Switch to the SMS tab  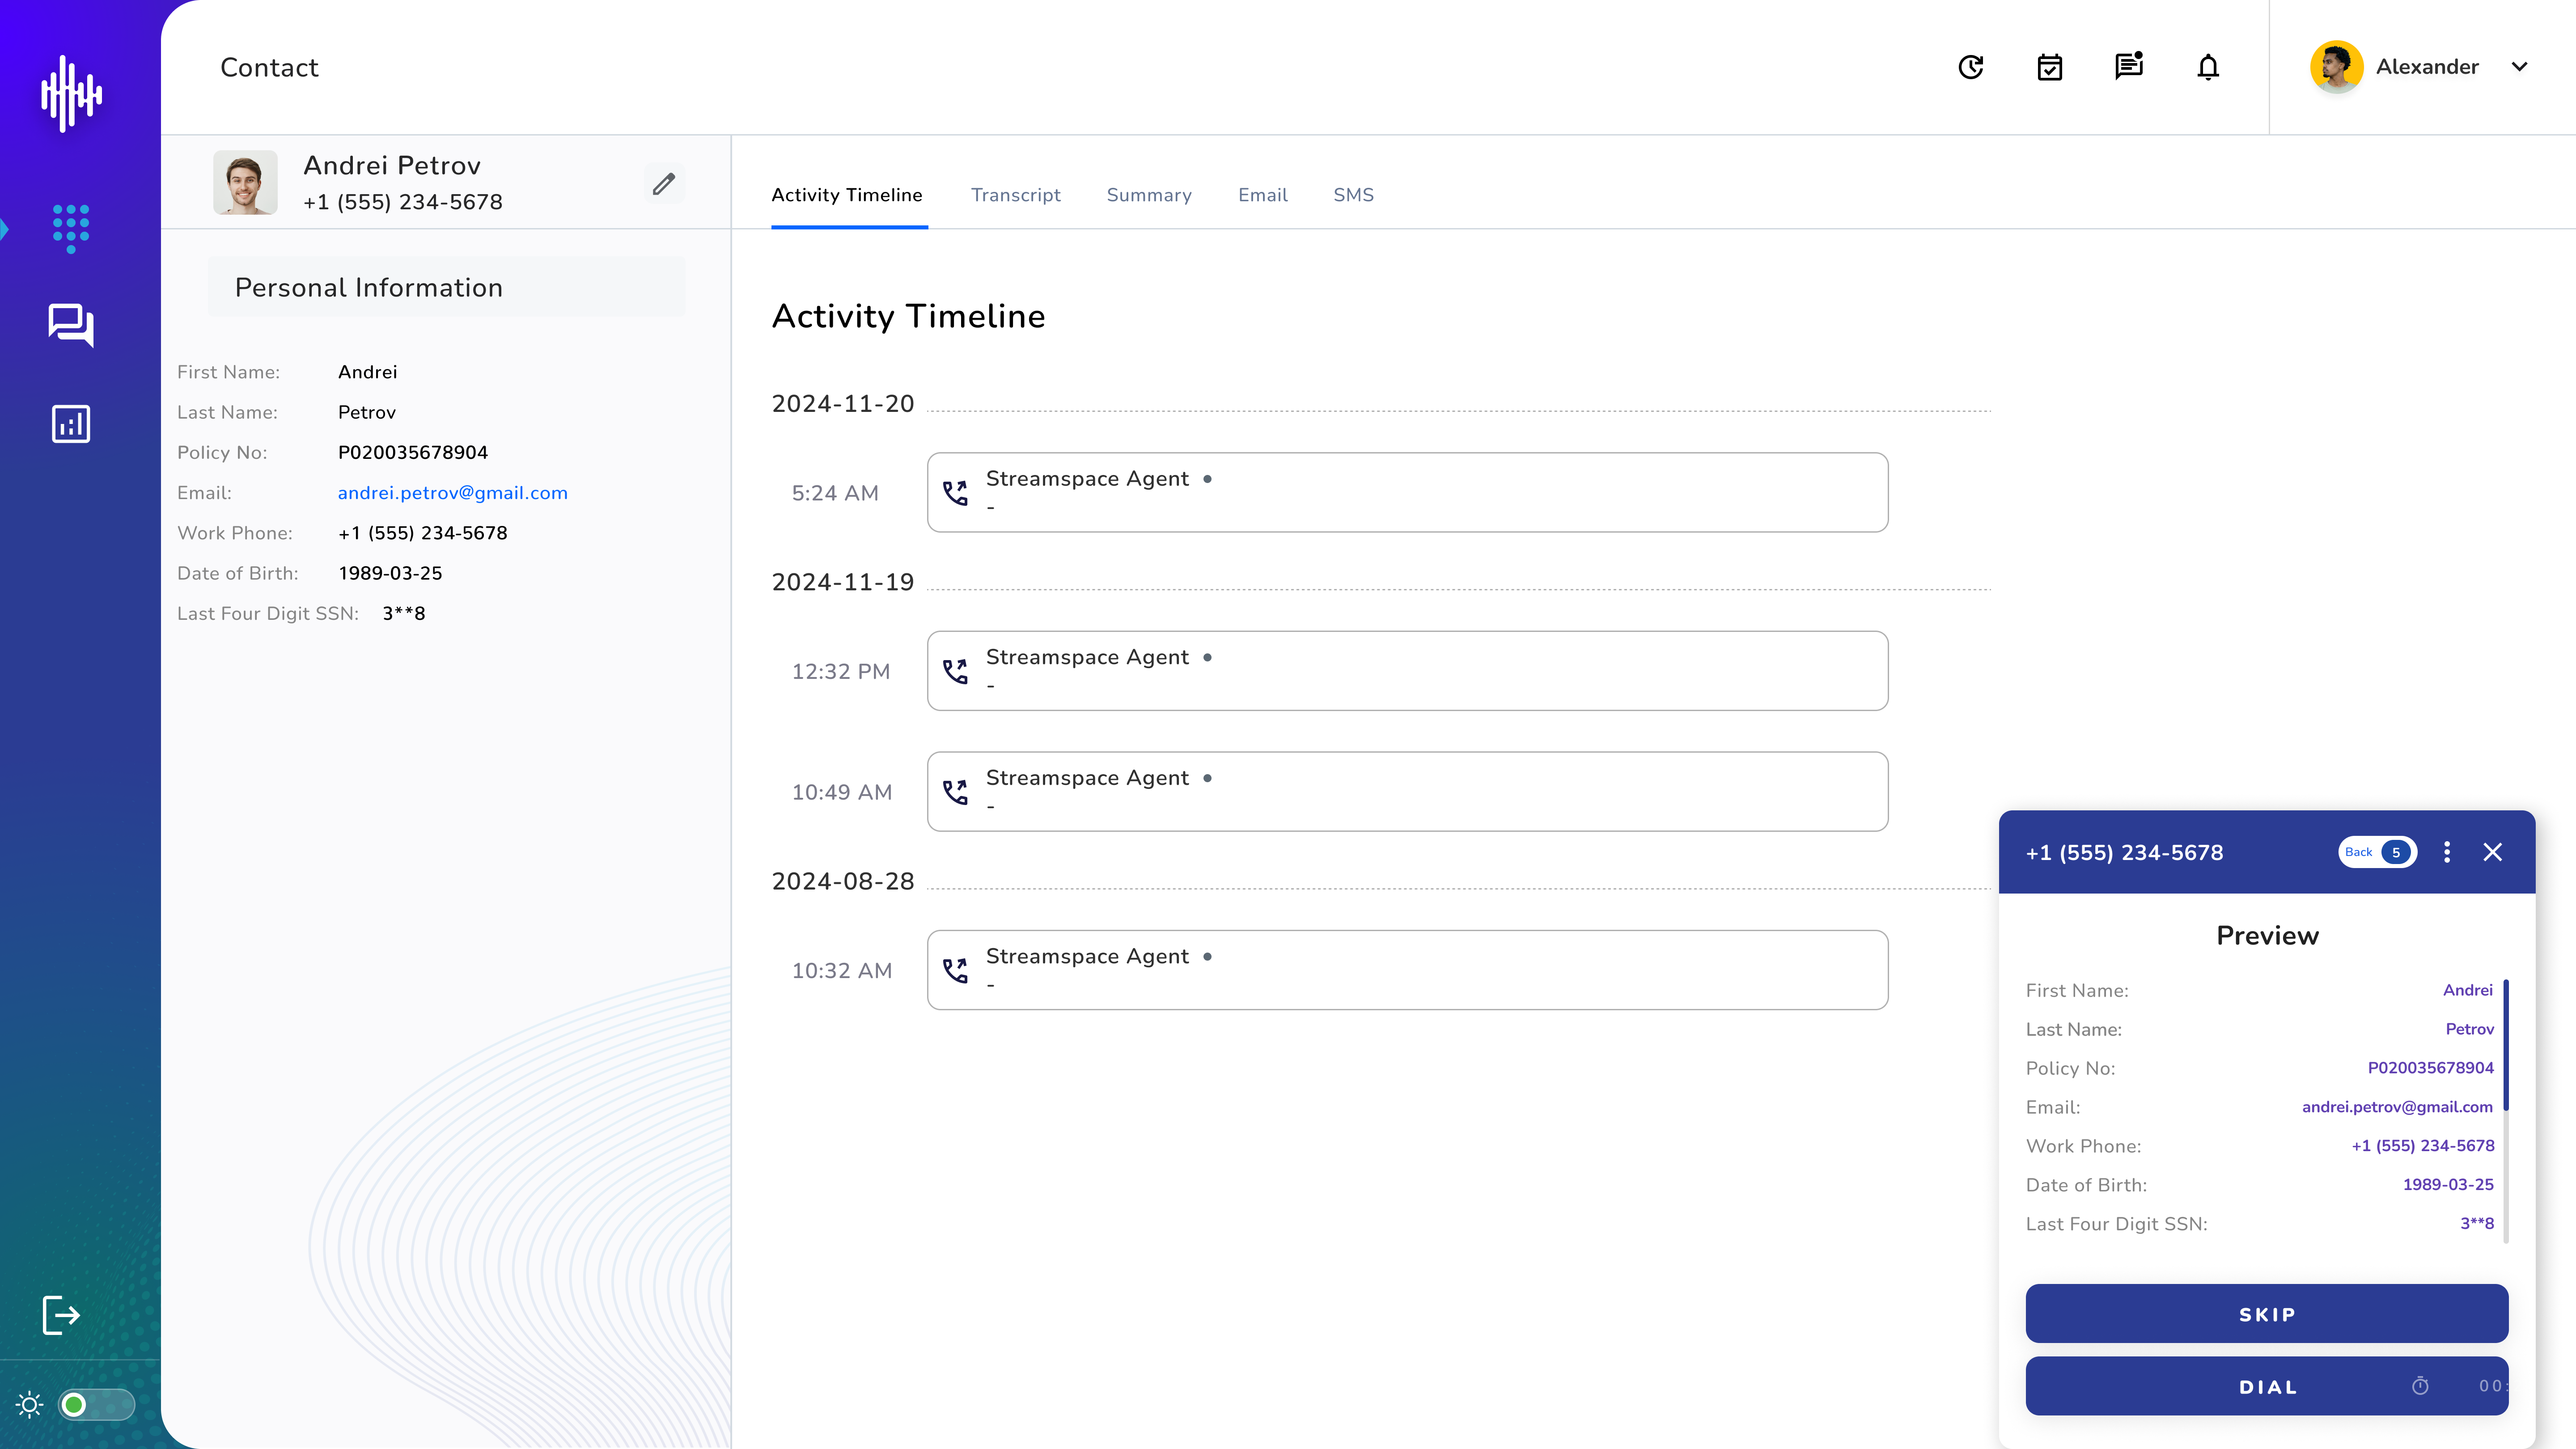point(1354,195)
